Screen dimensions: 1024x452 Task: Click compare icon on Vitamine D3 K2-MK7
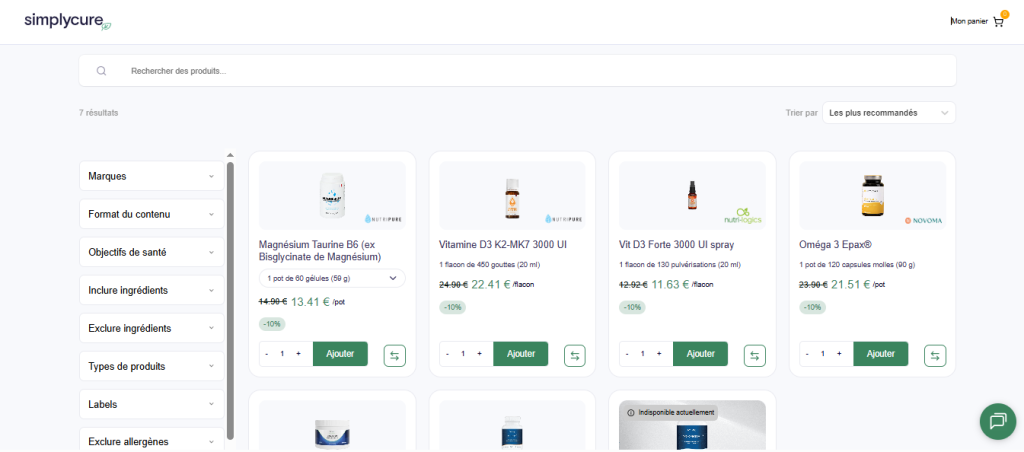tap(575, 355)
